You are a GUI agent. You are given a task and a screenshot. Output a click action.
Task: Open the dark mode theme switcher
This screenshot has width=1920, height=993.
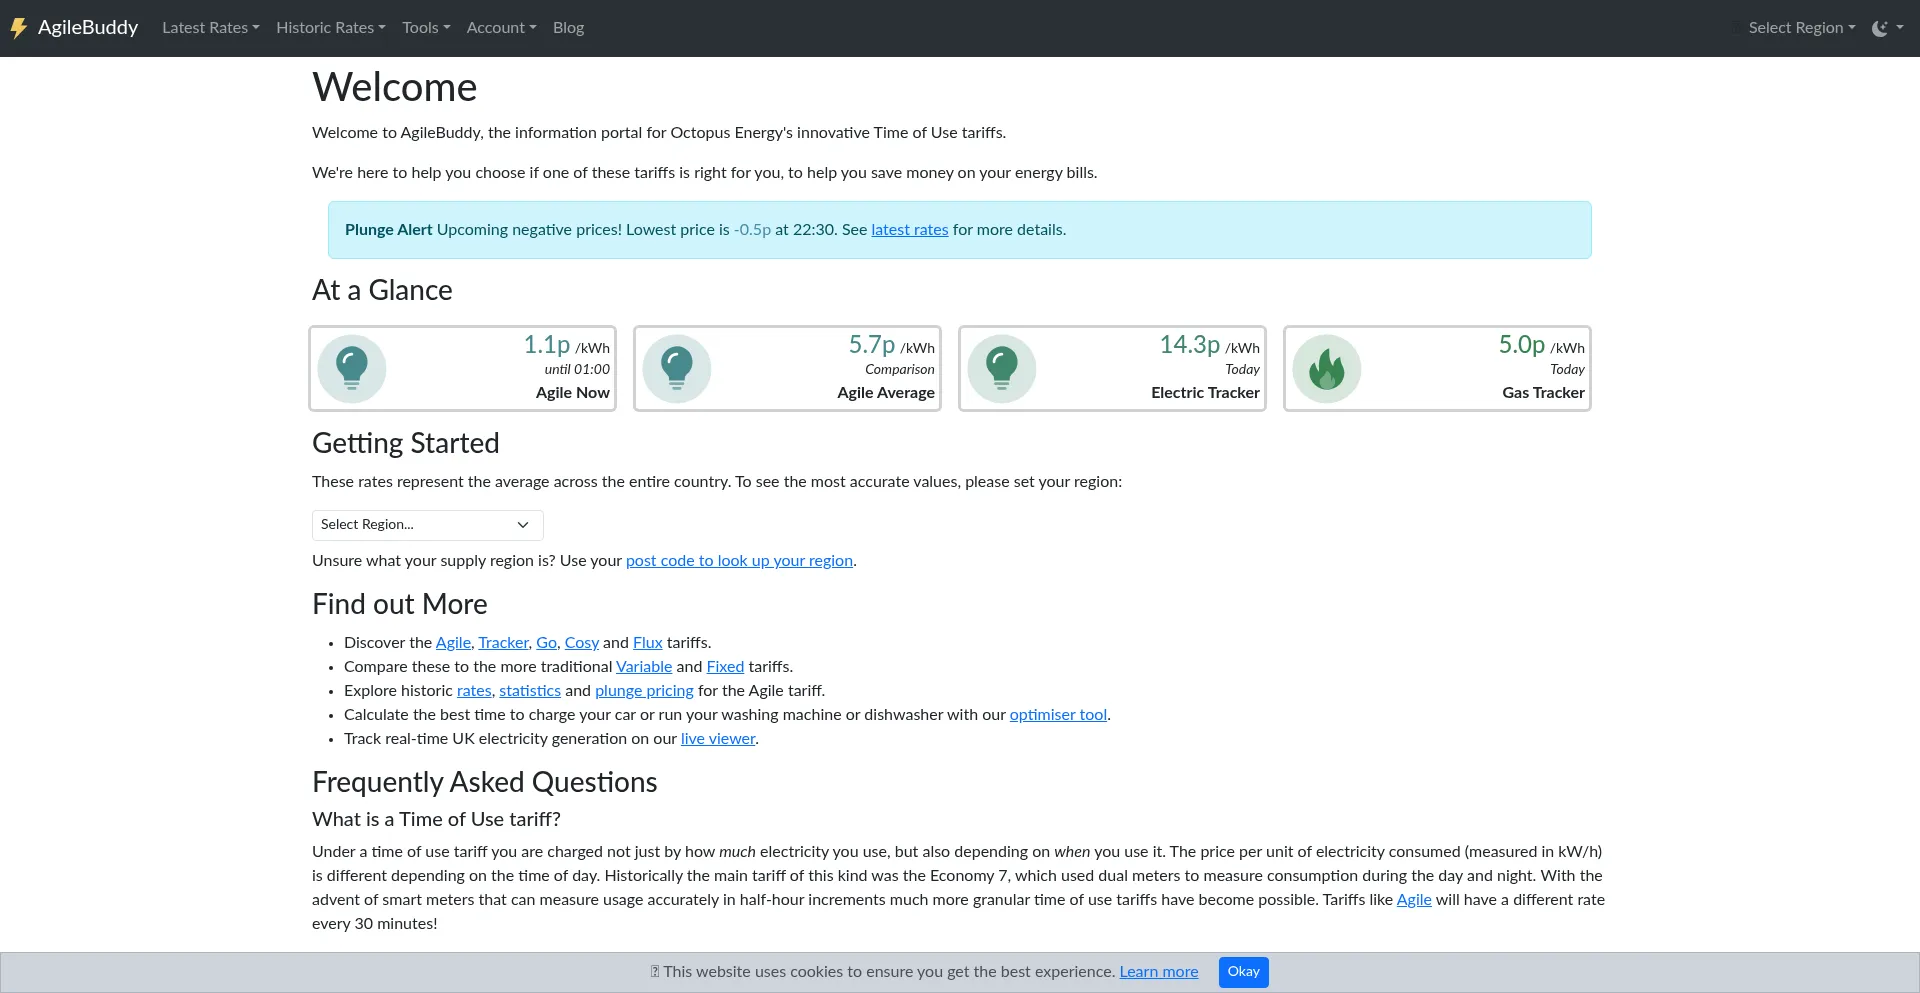(1887, 28)
